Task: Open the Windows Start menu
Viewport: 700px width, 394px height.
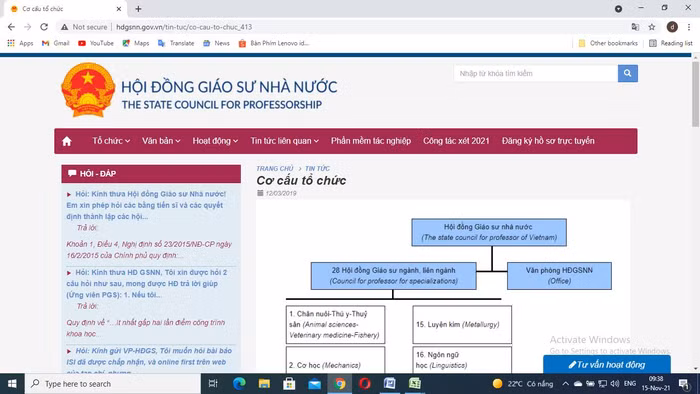Action: tap(12, 384)
